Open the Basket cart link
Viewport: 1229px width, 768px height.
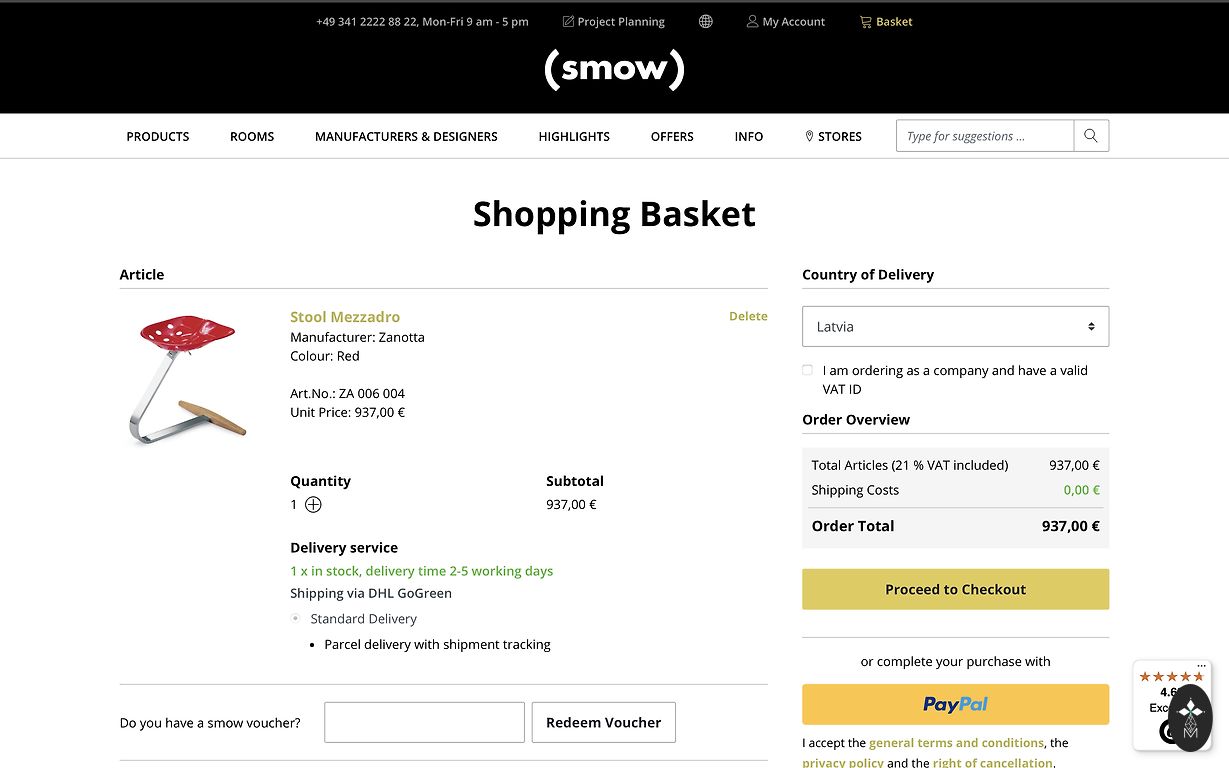[886, 21]
